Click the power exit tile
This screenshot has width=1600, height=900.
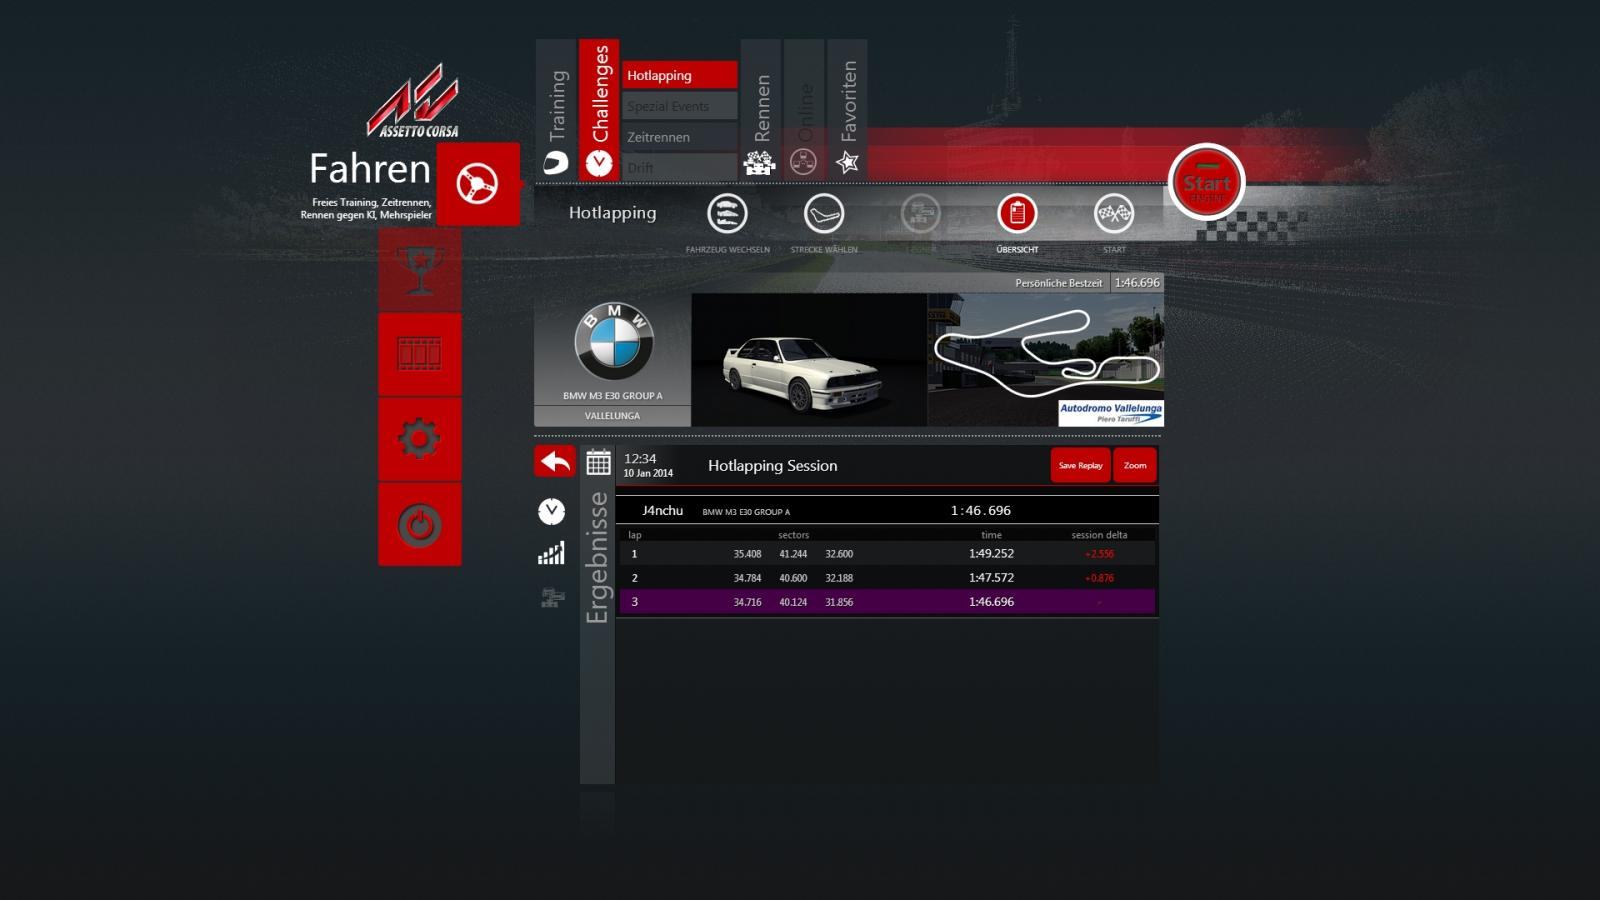(x=420, y=525)
